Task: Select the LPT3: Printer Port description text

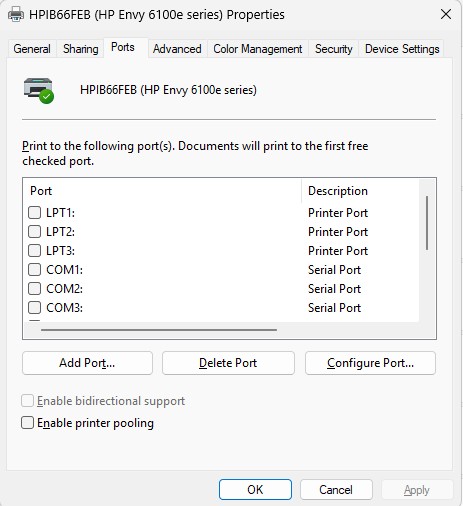Action: point(338,251)
